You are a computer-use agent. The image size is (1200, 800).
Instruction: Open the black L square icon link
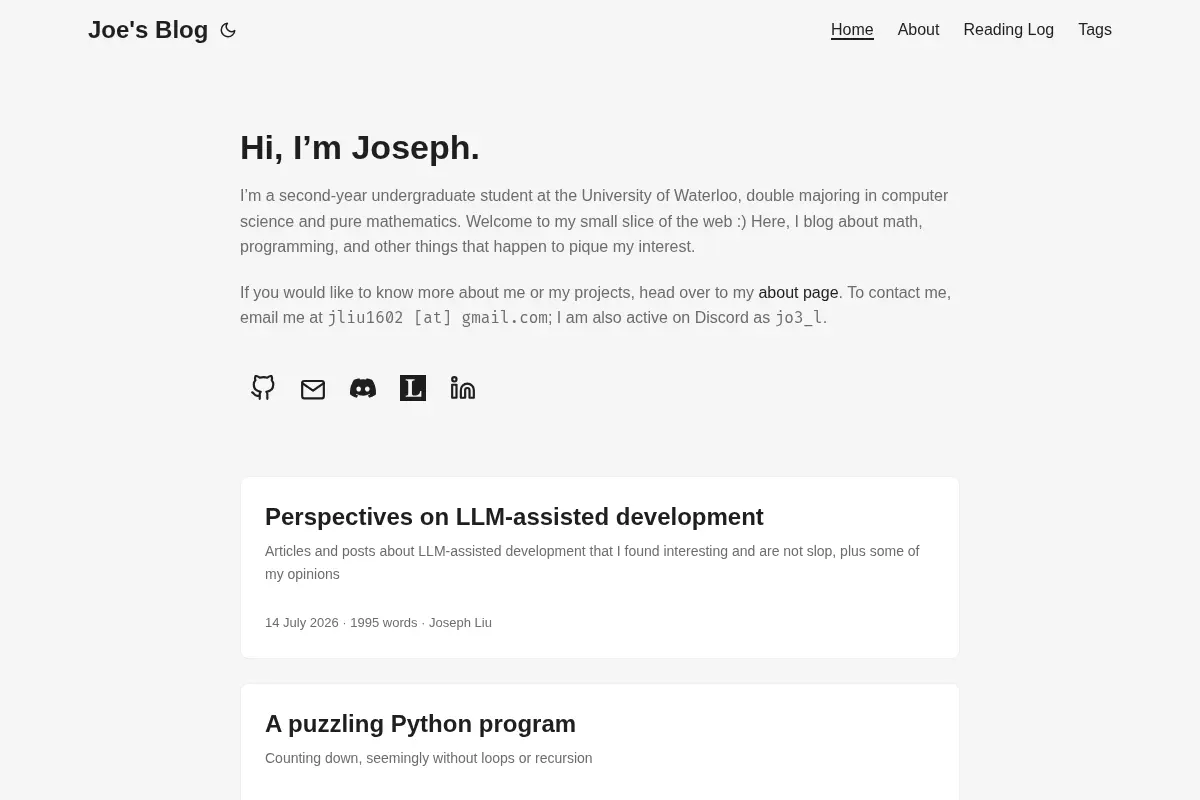point(413,388)
